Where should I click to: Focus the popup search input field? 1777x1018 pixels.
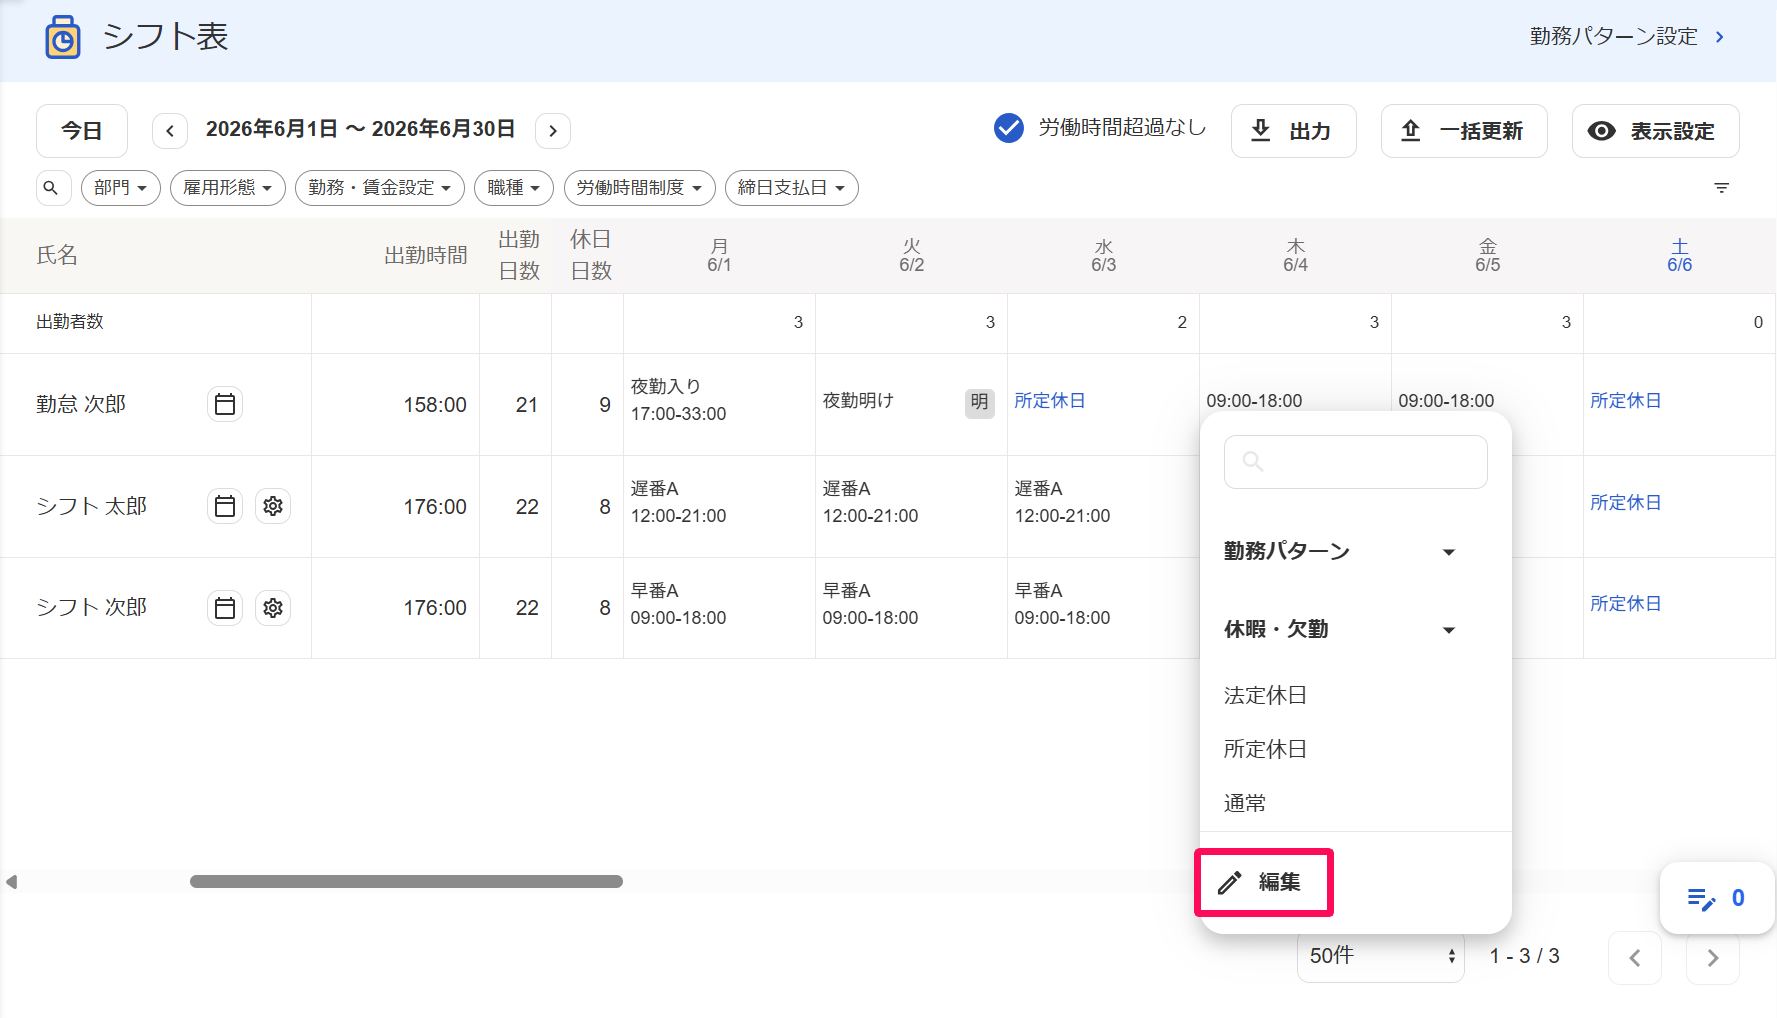pyautogui.click(x=1356, y=462)
